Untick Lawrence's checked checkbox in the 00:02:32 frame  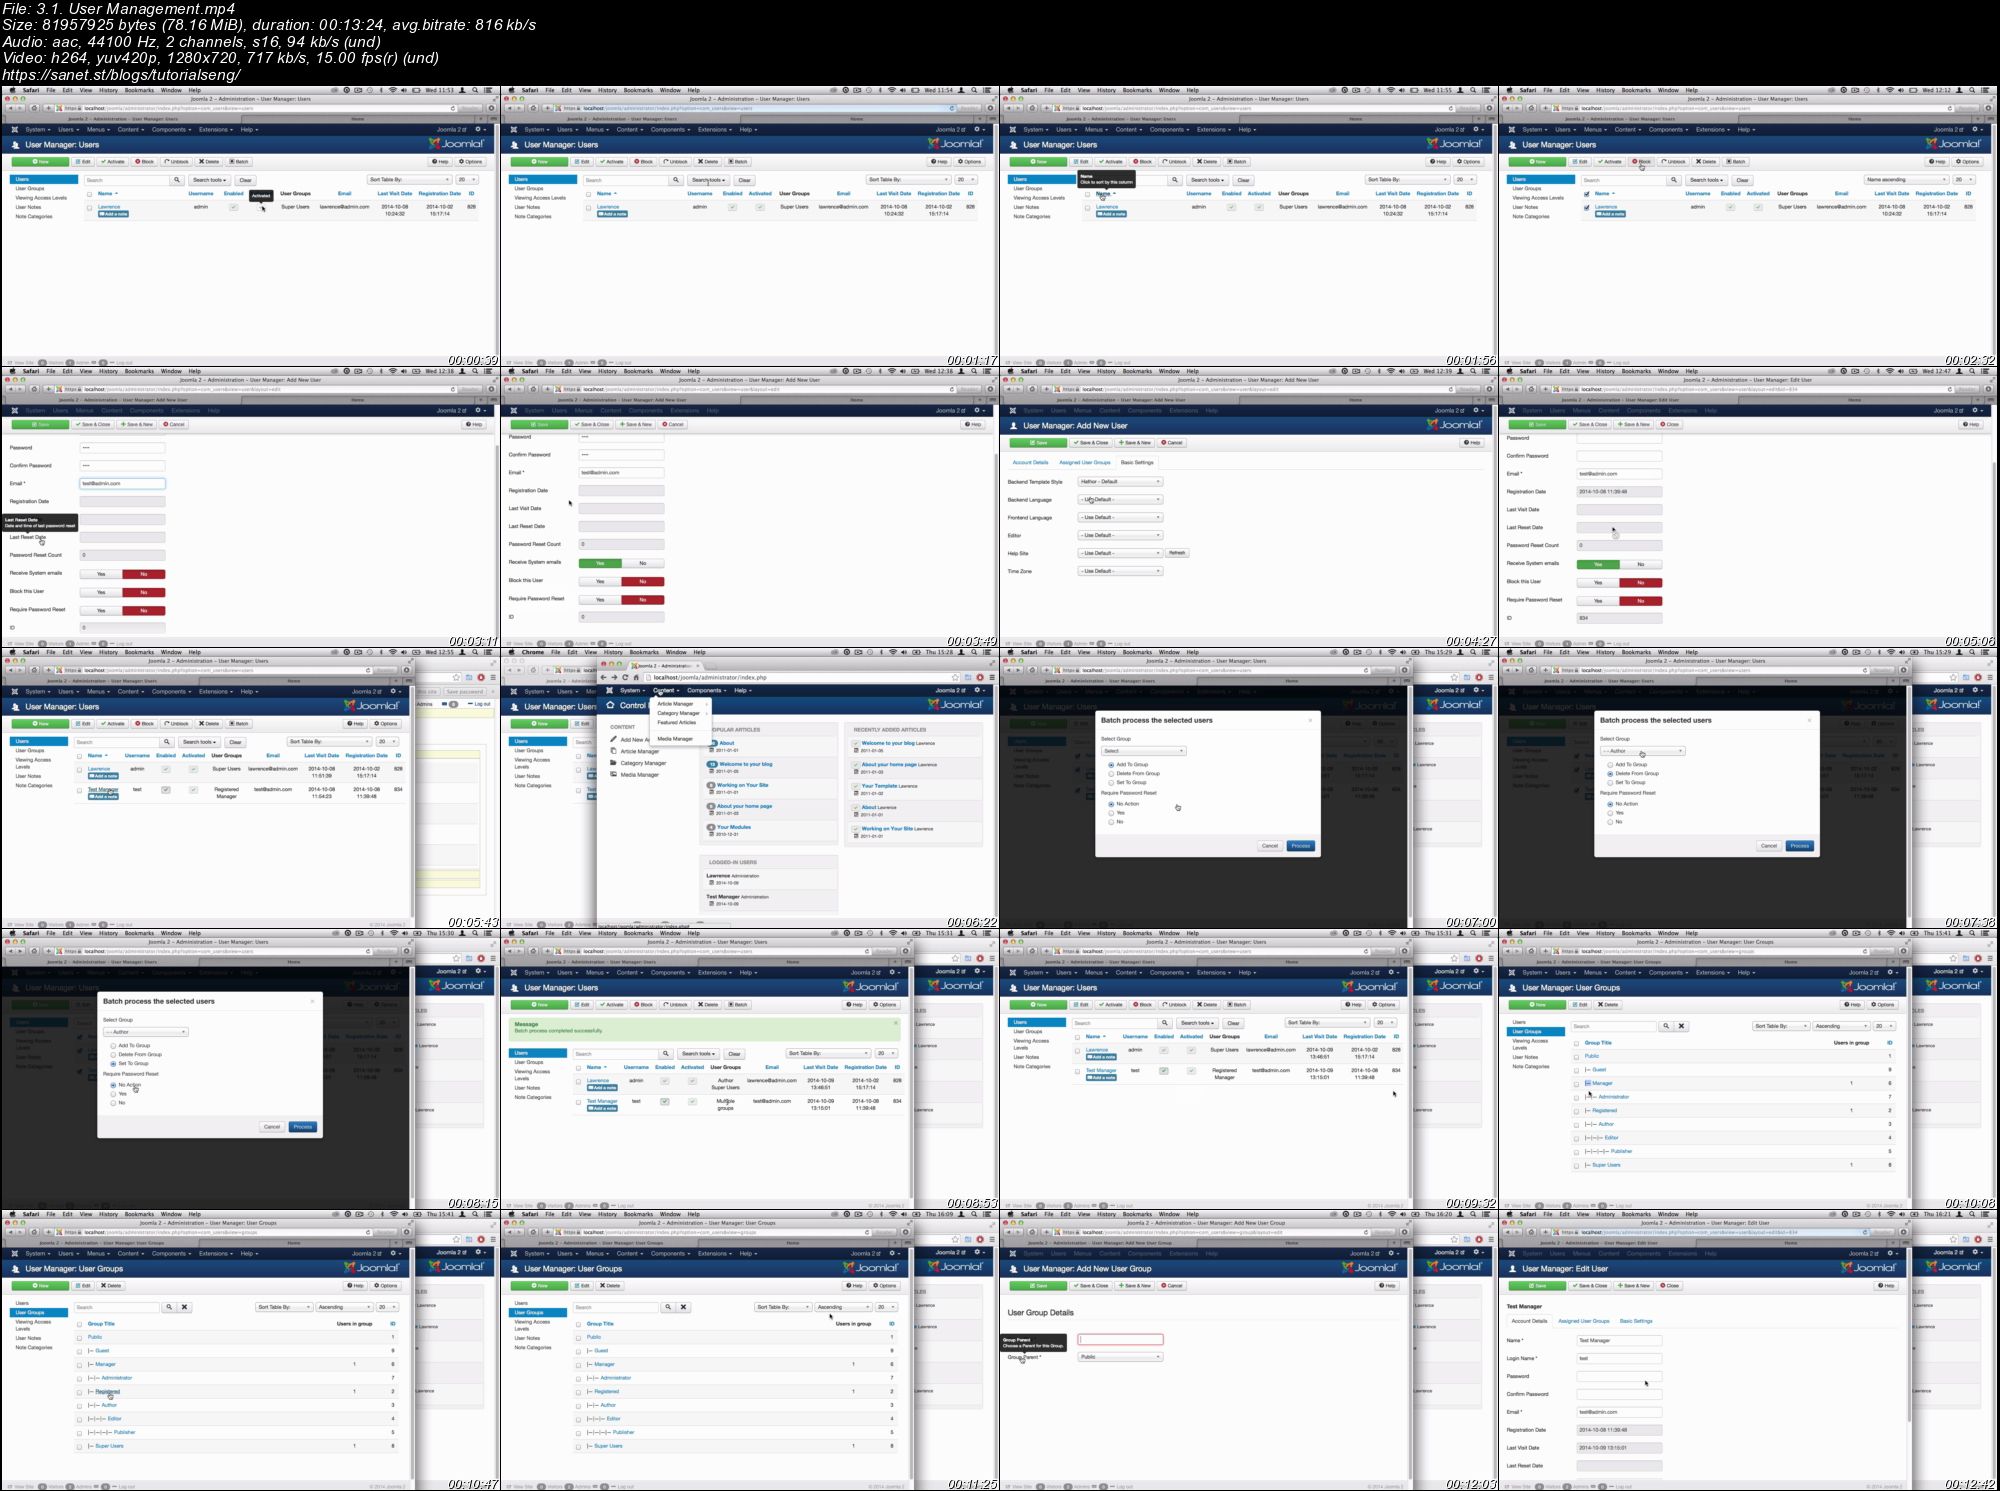click(1586, 208)
